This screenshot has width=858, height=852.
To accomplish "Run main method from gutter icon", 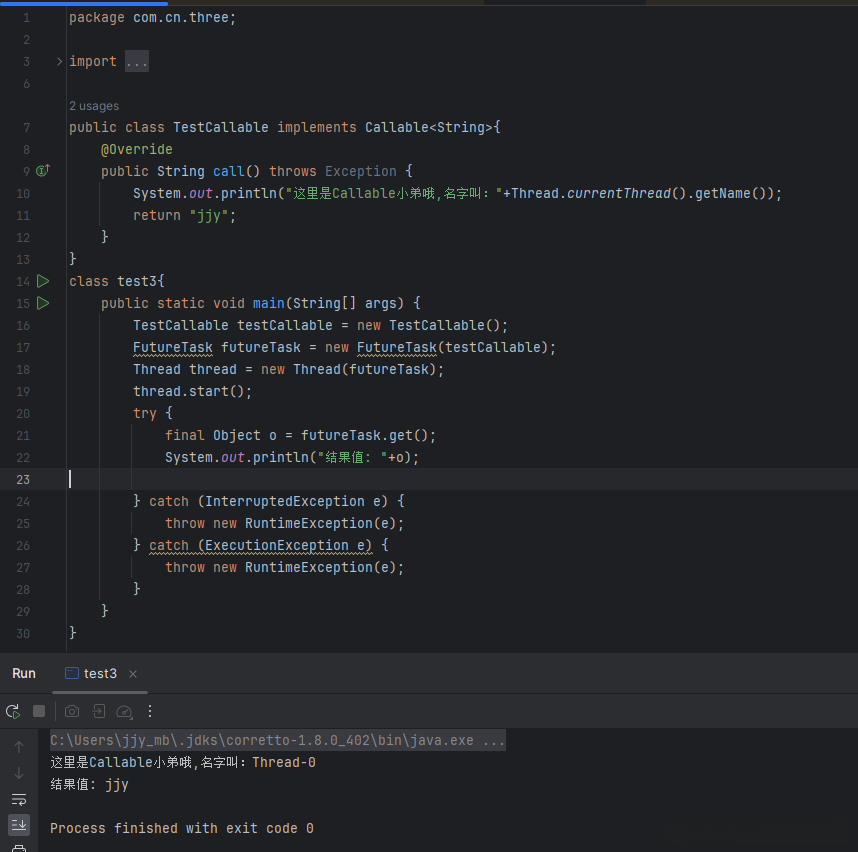I will tap(43, 303).
